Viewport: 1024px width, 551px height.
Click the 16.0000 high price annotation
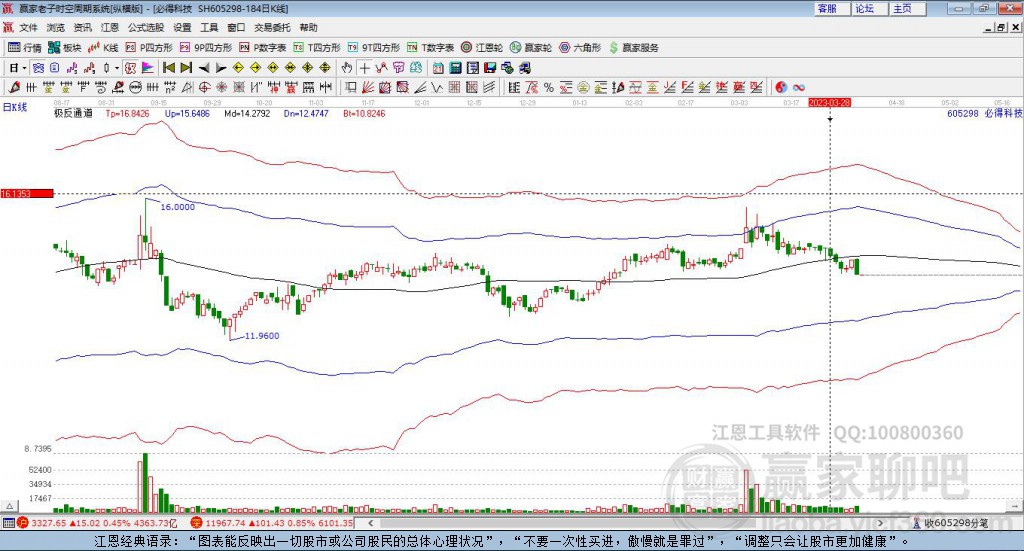[x=178, y=206]
